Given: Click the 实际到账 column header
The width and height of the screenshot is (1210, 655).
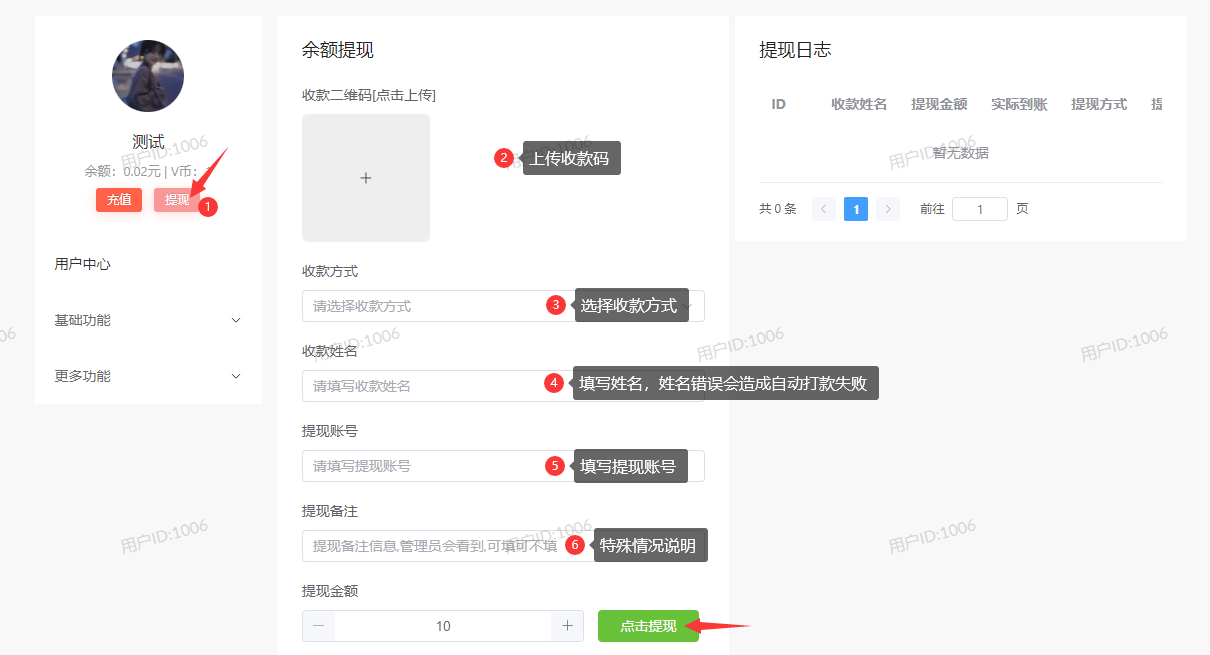Looking at the screenshot, I should (1019, 104).
